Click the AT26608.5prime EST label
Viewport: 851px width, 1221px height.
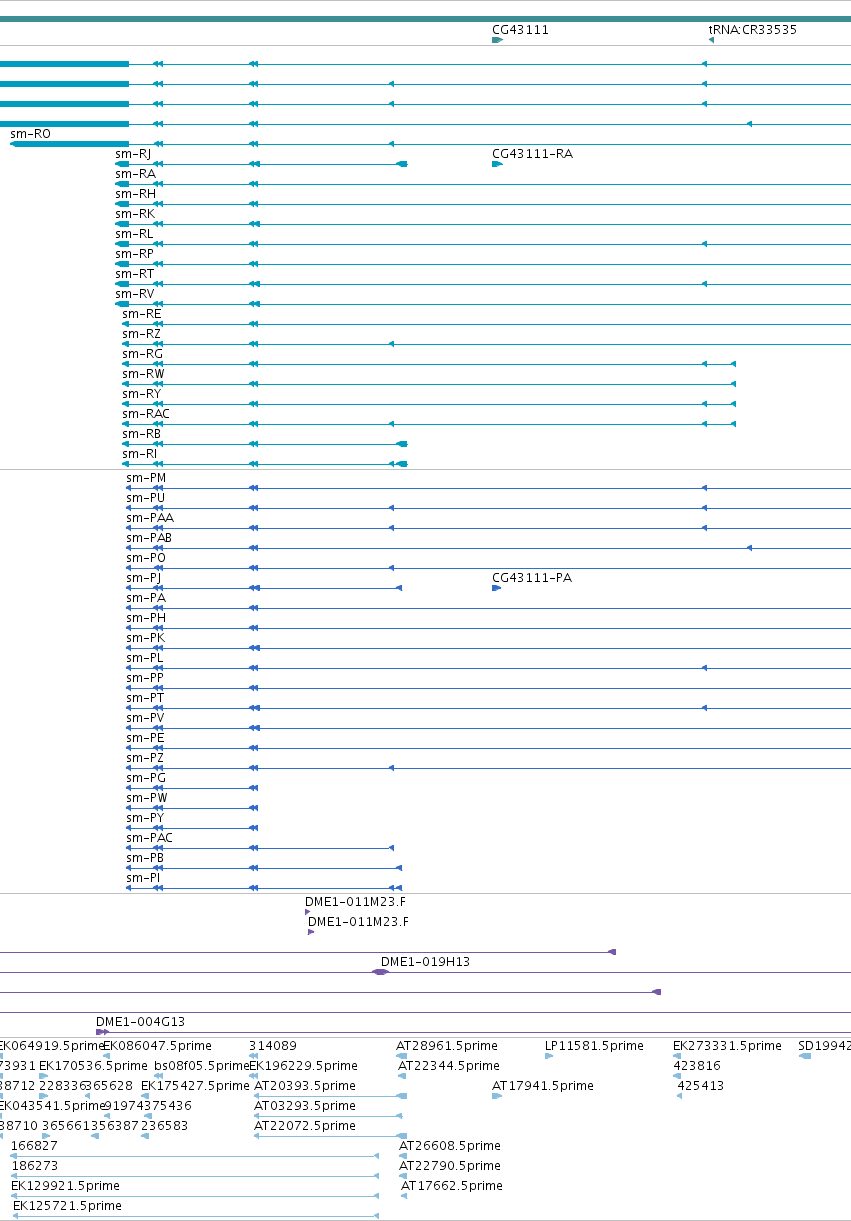pyautogui.click(x=450, y=1146)
